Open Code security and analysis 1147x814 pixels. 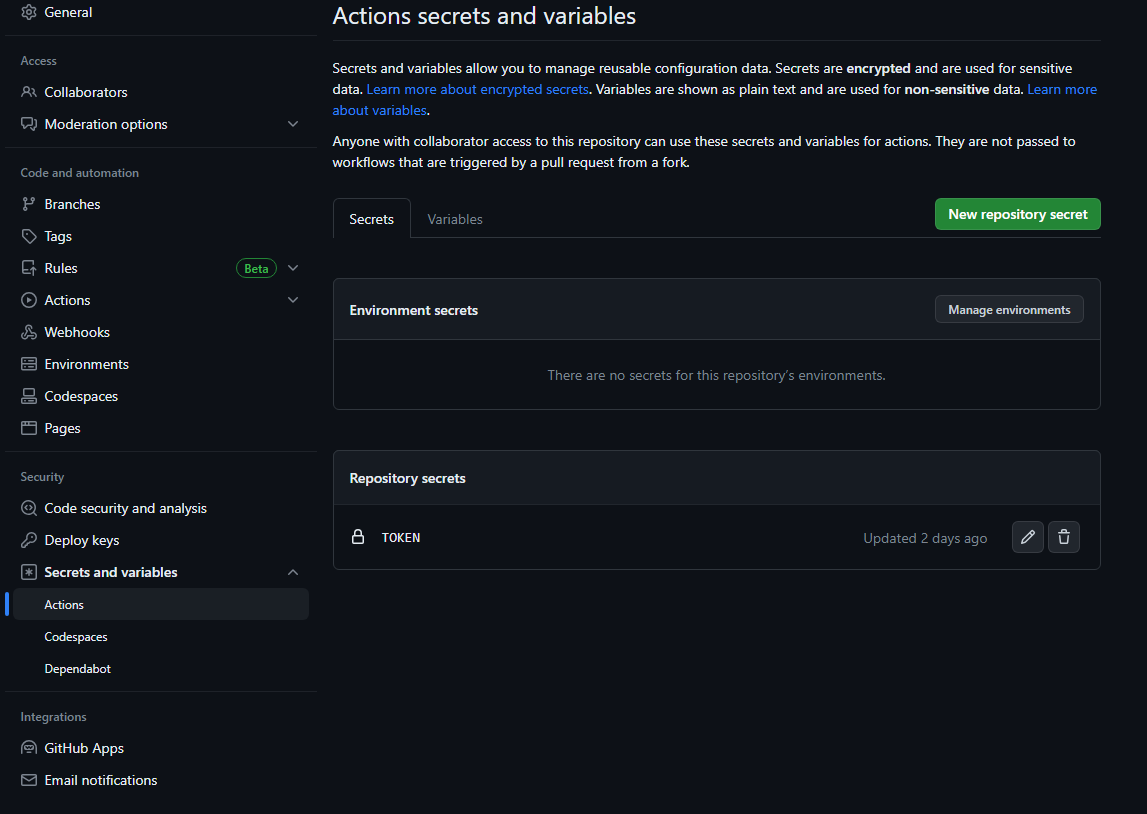(26, 507)
